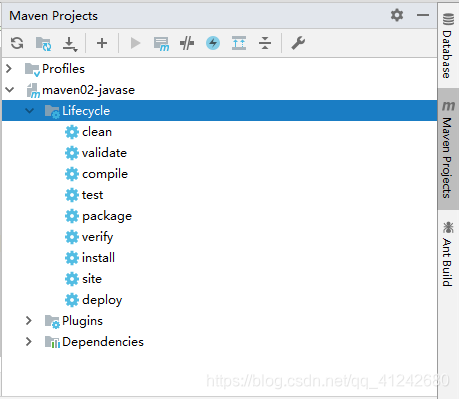Image resolution: width=459 pixels, height=399 pixels.
Task: Click the gear icon beside deploy
Action: point(72,300)
